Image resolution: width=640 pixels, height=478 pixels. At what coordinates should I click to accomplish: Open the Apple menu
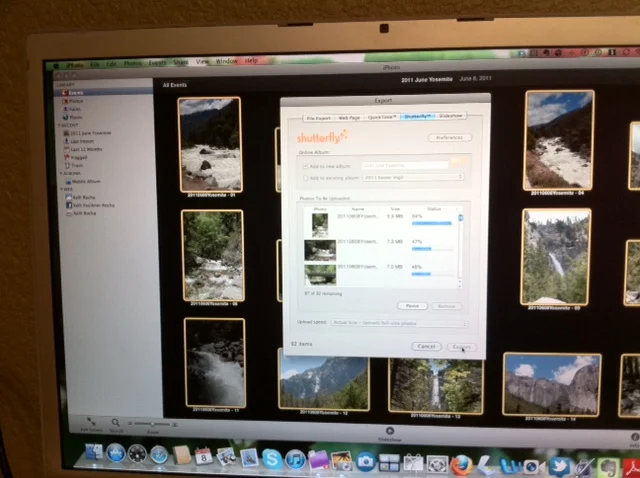(56, 66)
